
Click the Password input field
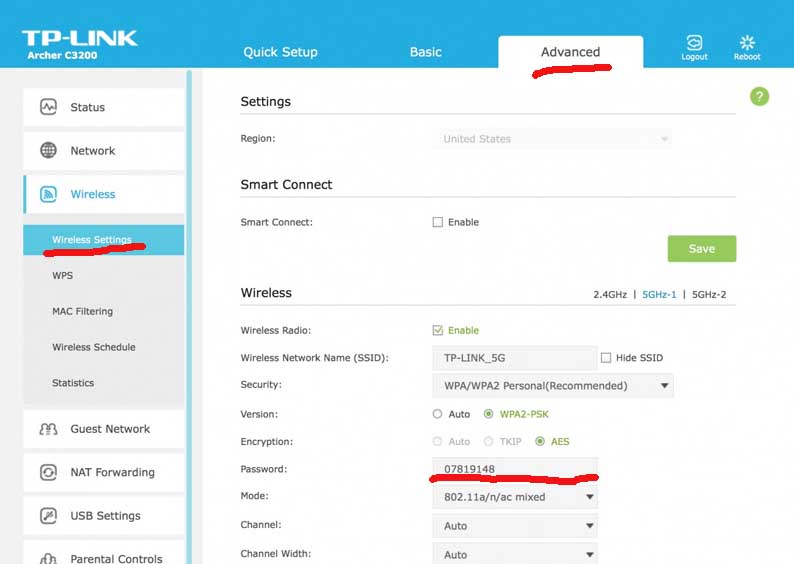click(515, 469)
